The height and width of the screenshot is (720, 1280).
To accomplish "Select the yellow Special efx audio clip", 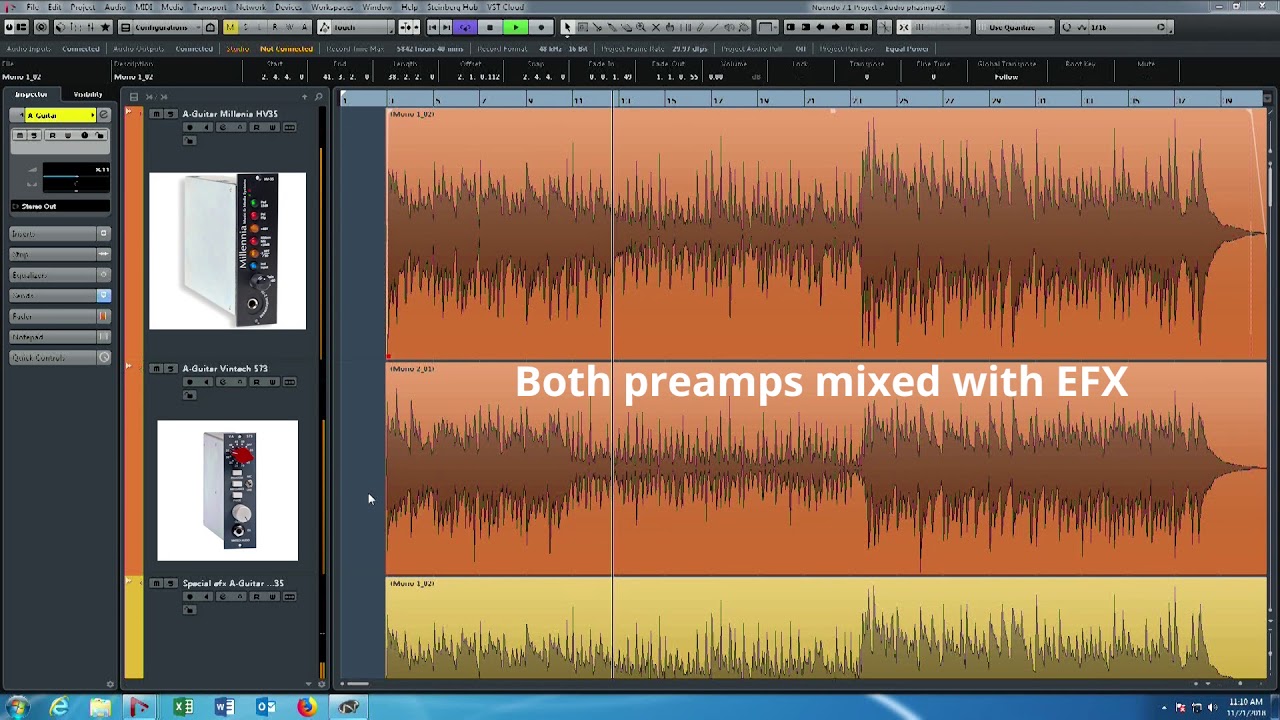I will (826, 628).
